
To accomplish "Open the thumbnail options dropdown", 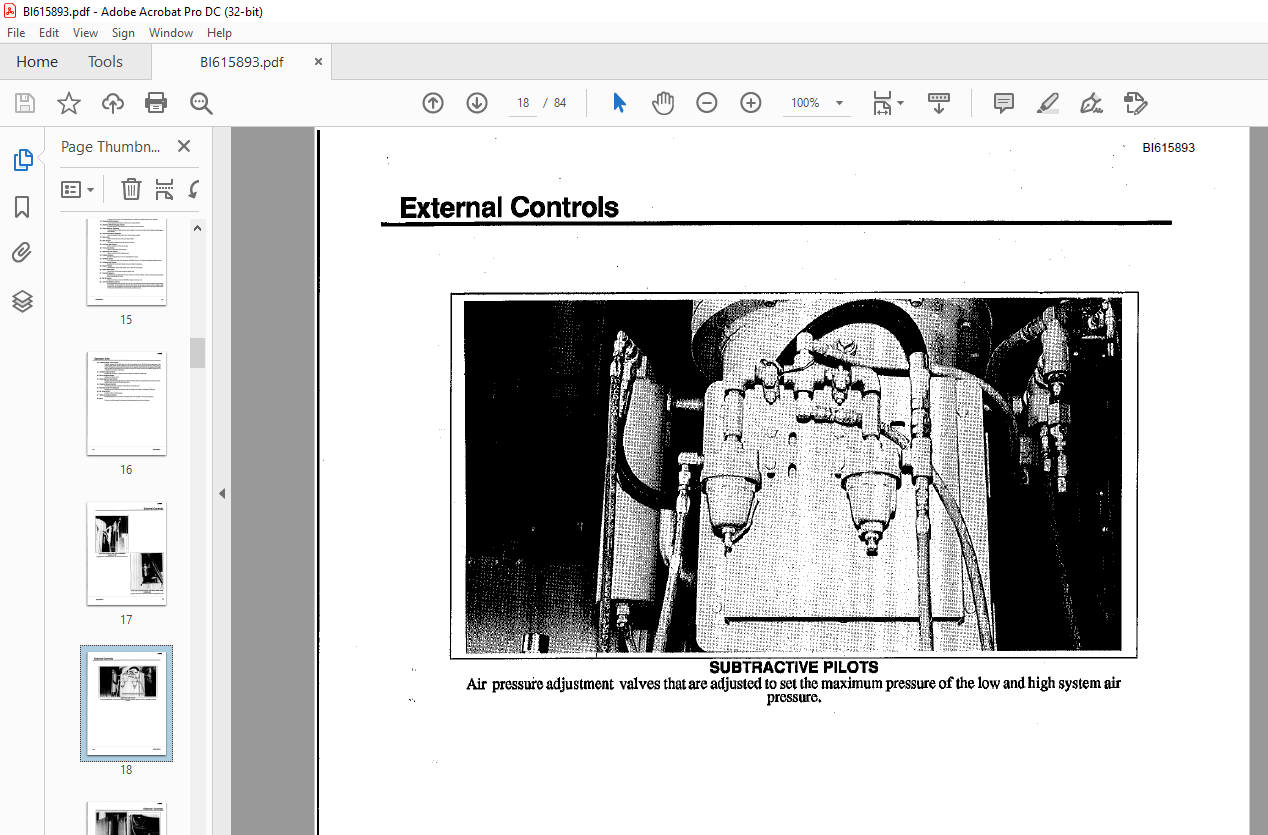I will point(78,189).
